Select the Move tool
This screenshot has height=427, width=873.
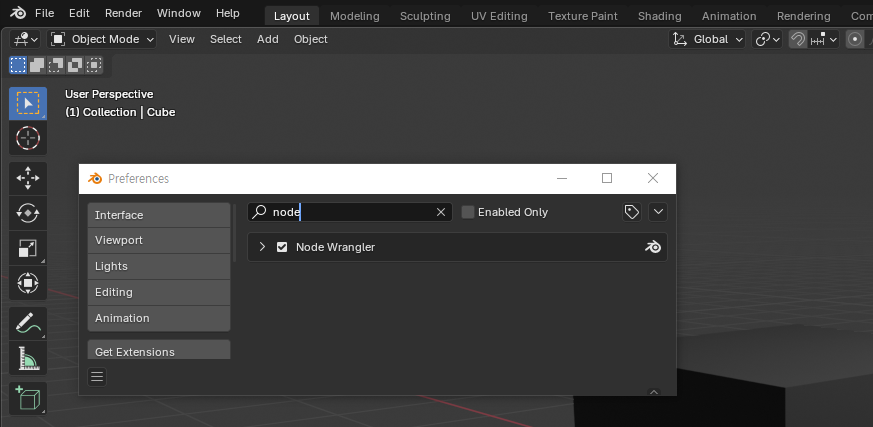28,178
